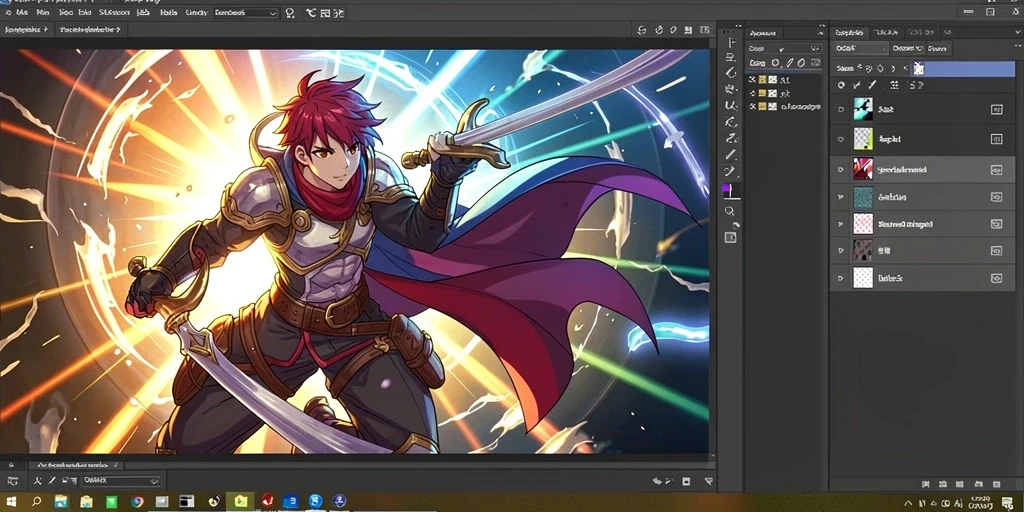Image resolution: width=1024 pixels, height=512 pixels.
Task: Switch to the third tab in the layers panel group
Action: click(921, 31)
